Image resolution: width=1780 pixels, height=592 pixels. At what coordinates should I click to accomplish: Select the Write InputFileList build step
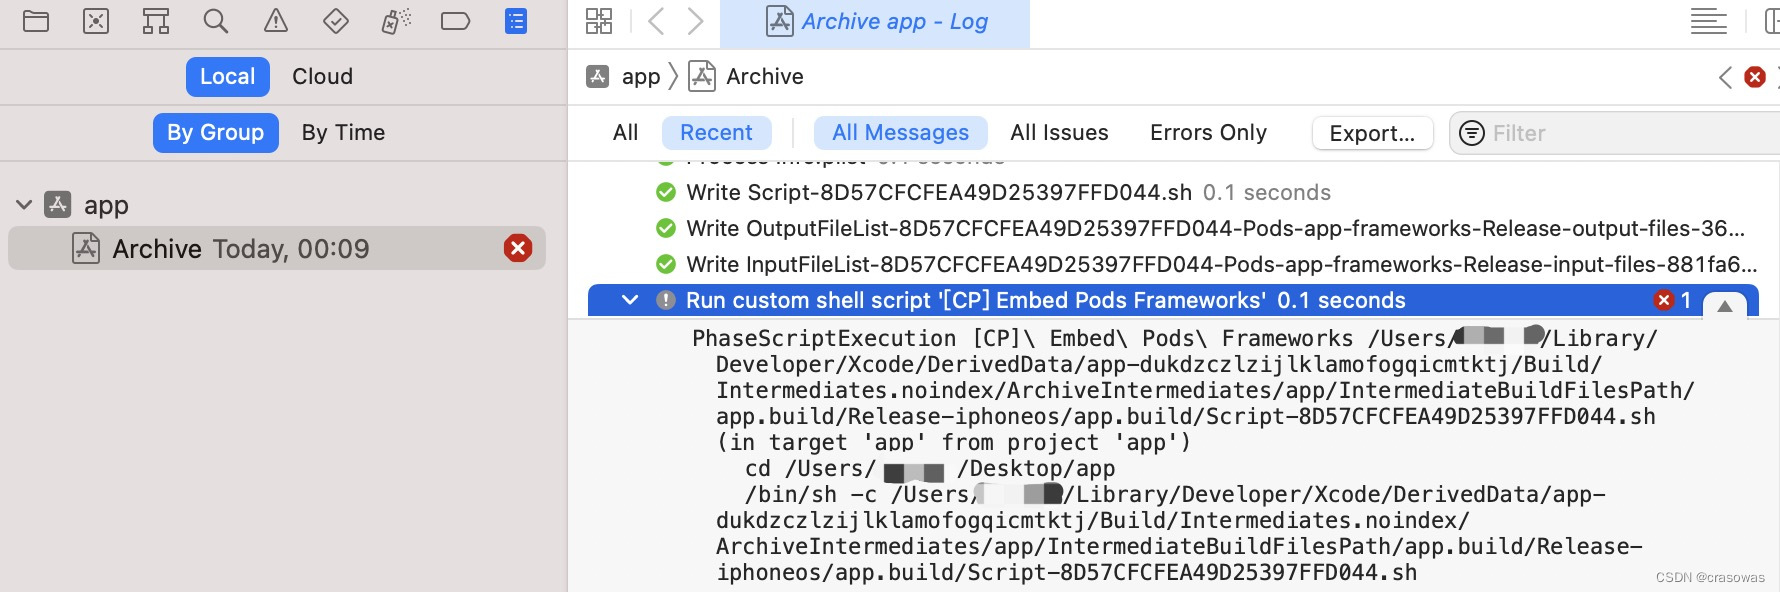click(x=1205, y=264)
